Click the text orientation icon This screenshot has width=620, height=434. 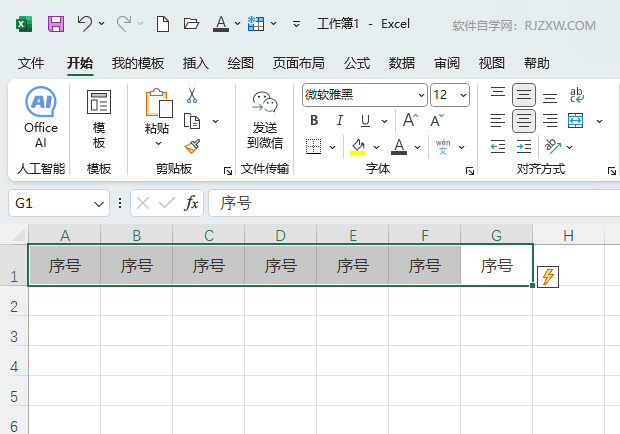(553, 147)
